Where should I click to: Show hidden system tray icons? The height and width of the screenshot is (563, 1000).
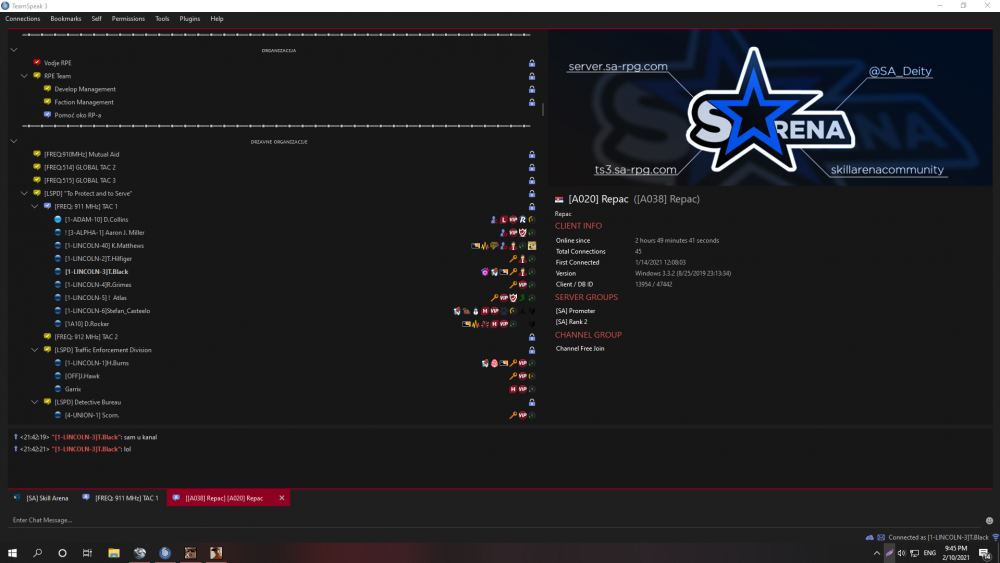(876, 553)
